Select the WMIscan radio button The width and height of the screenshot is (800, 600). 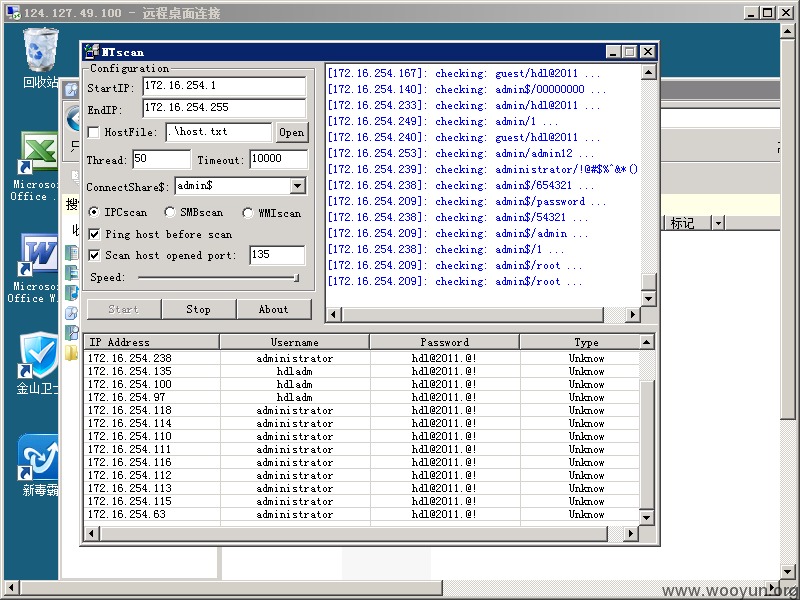pos(248,213)
